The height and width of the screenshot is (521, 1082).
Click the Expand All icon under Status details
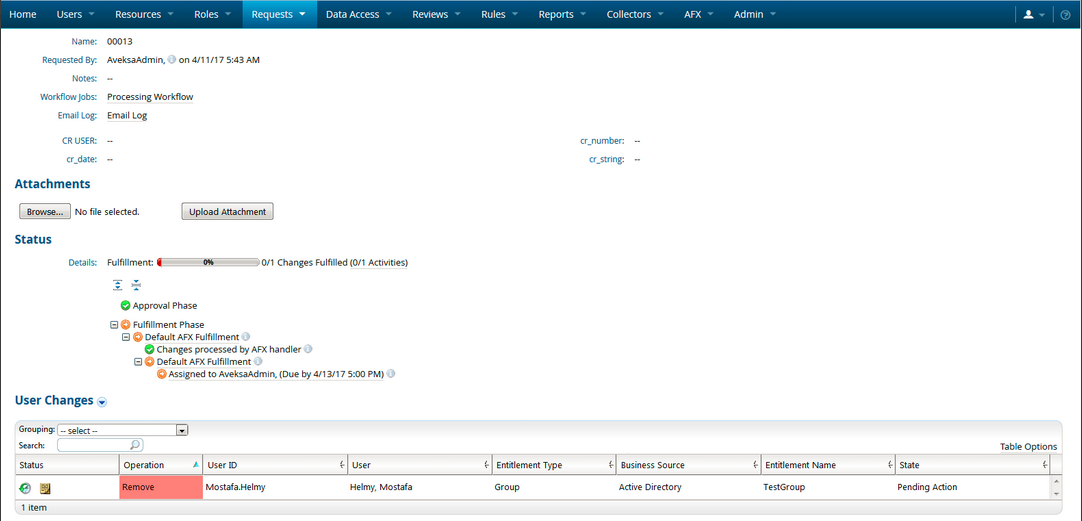pyautogui.click(x=118, y=284)
